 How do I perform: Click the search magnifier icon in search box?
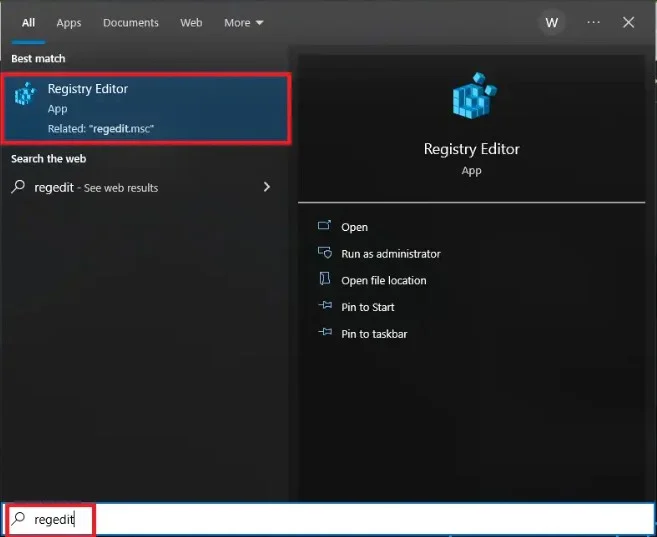(18, 519)
